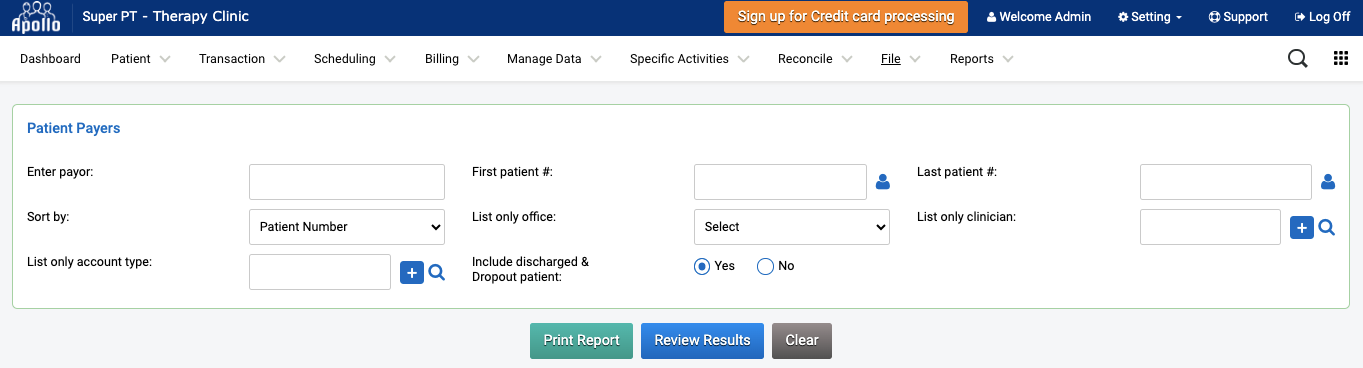
Task: Click search icon next to clinician field
Action: click(x=1327, y=228)
